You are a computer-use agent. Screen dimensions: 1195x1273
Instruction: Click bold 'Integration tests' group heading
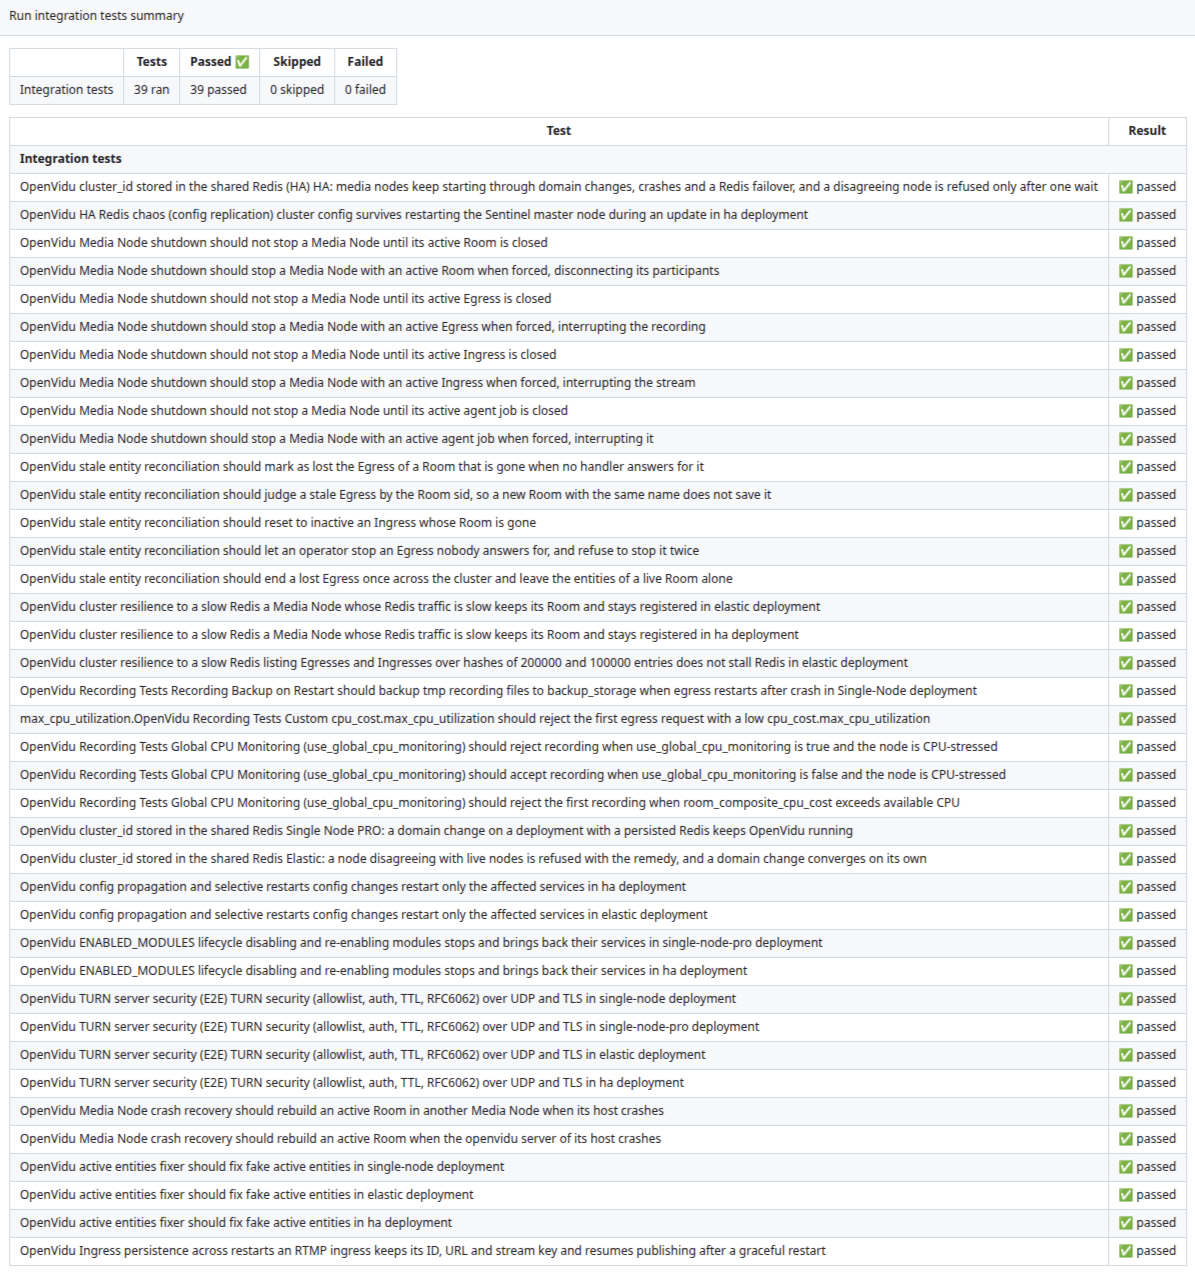click(71, 159)
